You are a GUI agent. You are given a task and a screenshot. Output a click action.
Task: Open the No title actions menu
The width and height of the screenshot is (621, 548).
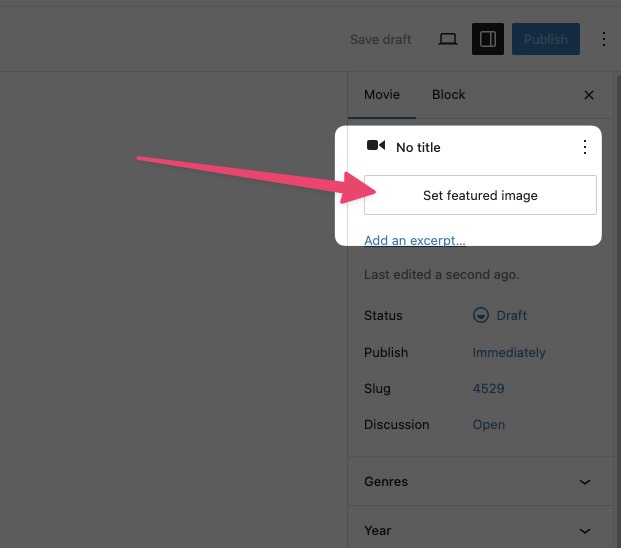click(x=585, y=147)
